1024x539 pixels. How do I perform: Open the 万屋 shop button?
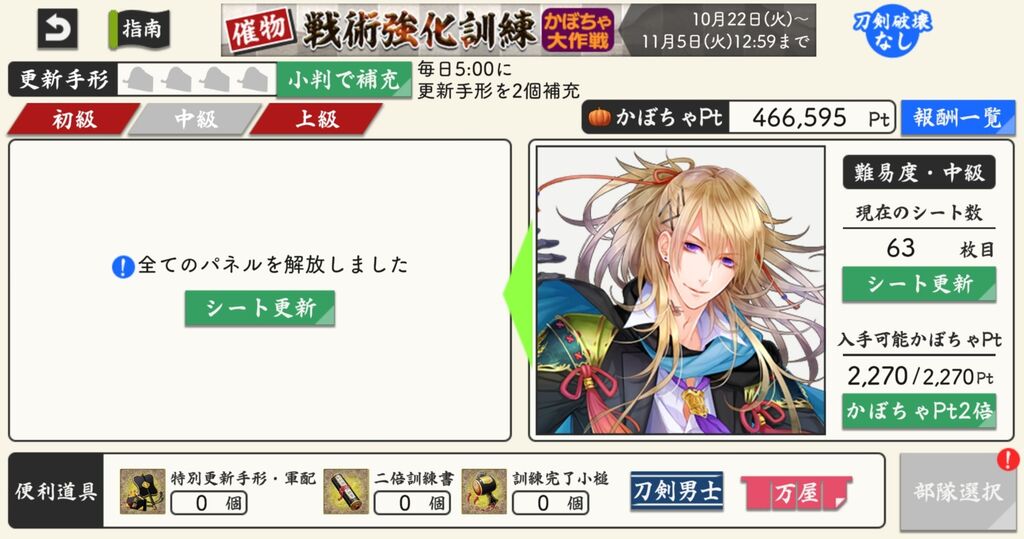[x=797, y=493]
